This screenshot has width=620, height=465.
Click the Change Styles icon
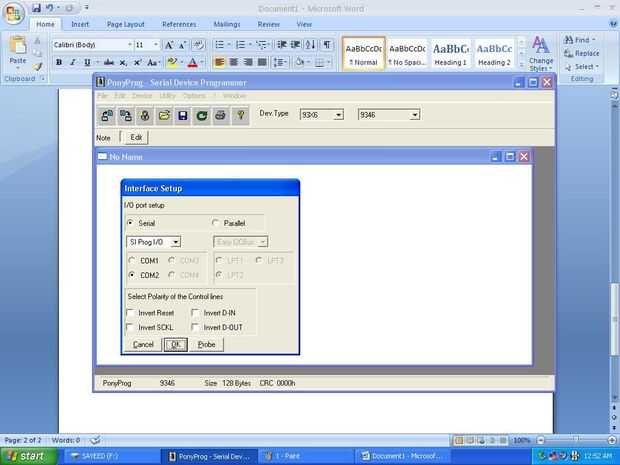coord(541,53)
